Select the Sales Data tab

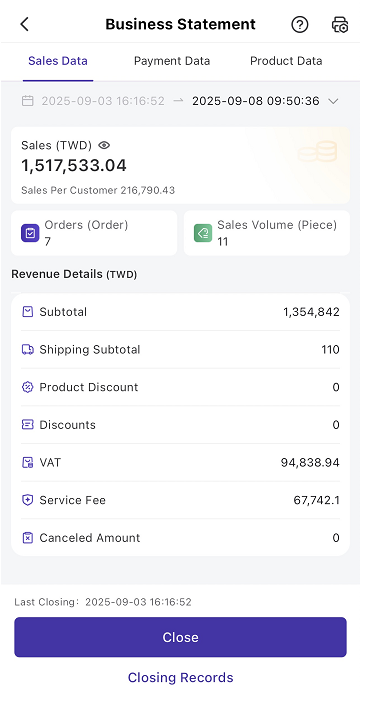[x=58, y=61]
